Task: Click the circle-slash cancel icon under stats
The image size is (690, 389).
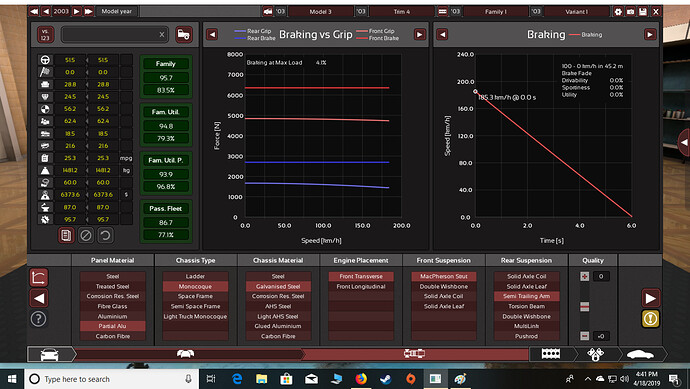Action: 86,235
